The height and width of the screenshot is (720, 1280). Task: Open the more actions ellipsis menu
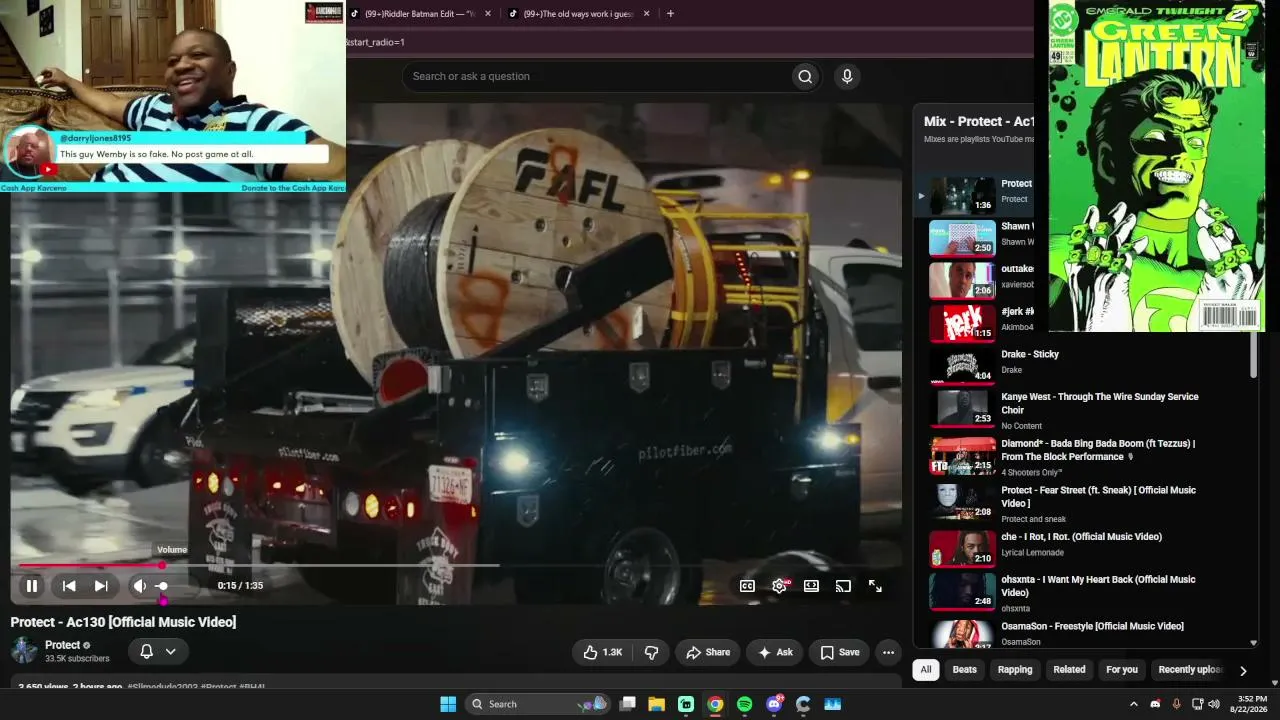tap(888, 652)
